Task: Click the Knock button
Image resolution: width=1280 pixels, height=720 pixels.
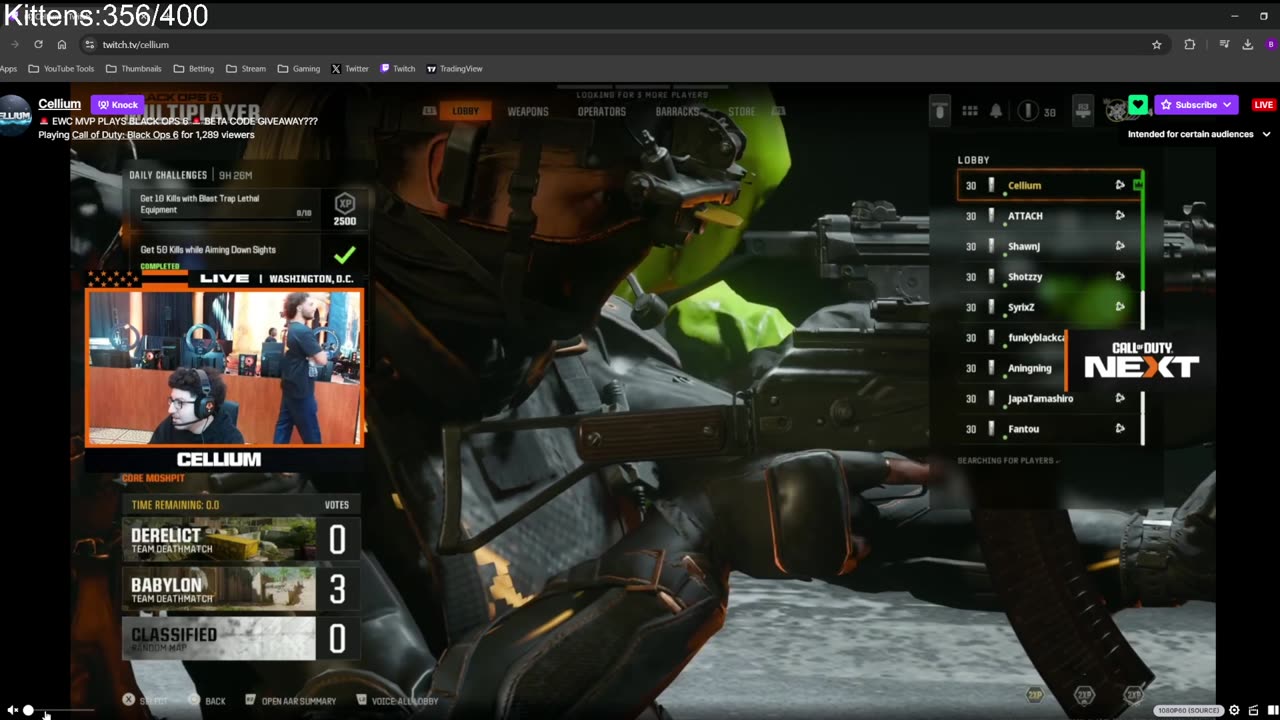Action: [x=117, y=105]
